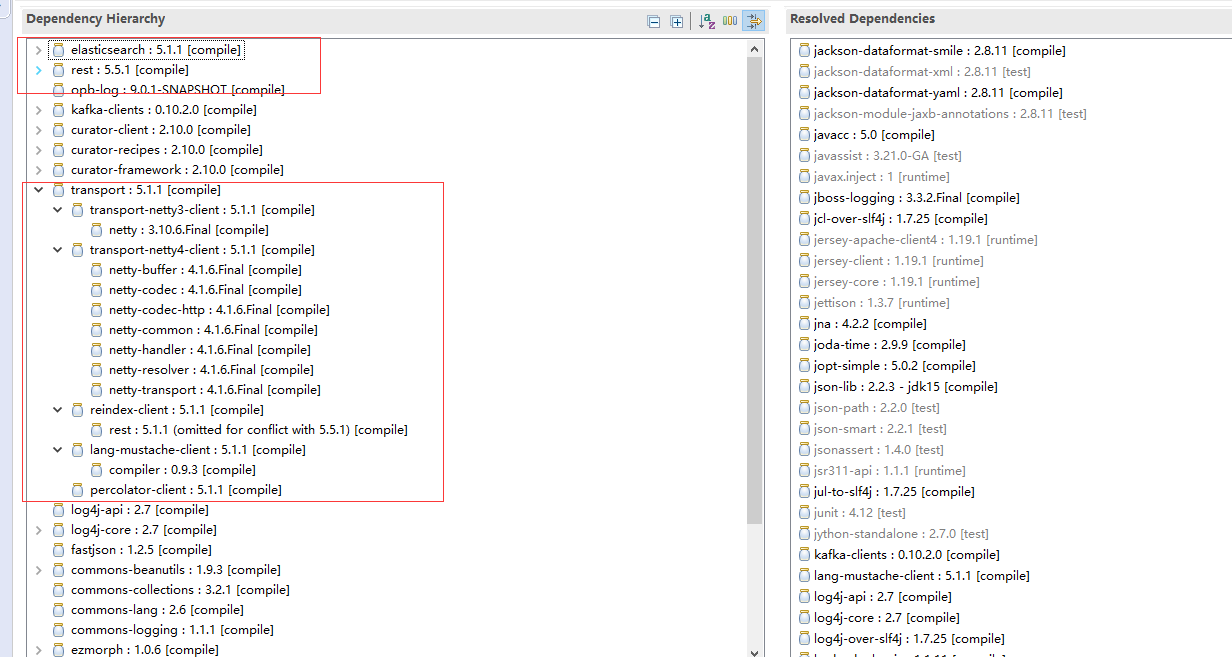The width and height of the screenshot is (1232, 657).
Task: Expand curator-recipes : 2.10.0 node
Action: (38, 150)
